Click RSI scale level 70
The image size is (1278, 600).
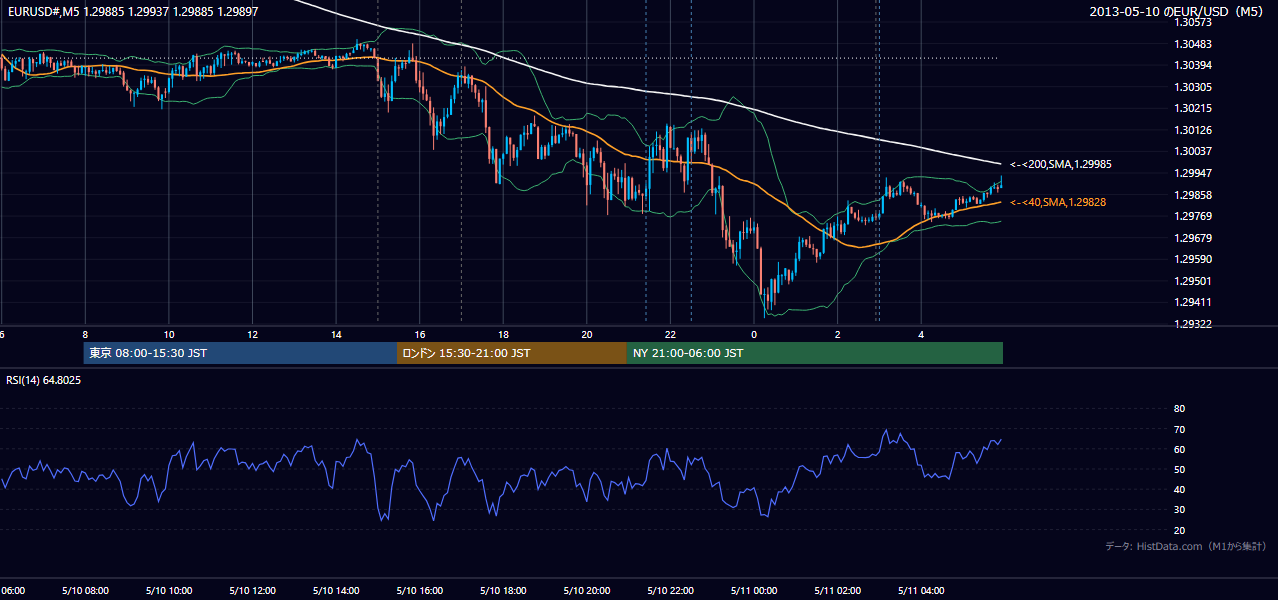[x=1179, y=429]
